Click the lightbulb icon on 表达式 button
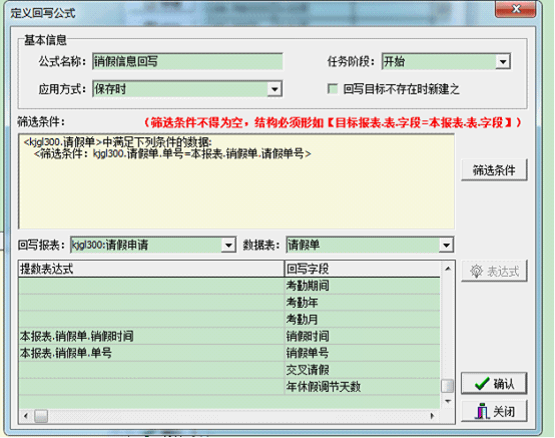555x438 pixels. point(476,271)
